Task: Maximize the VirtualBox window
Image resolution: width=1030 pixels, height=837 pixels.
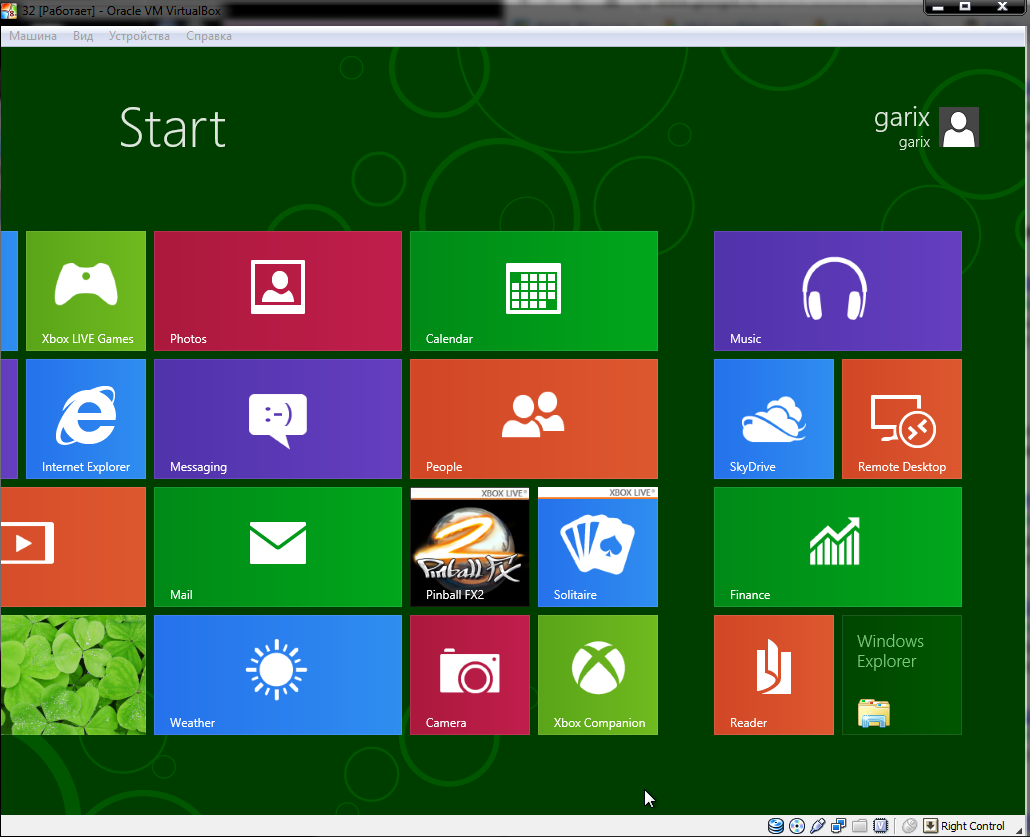Action: (x=965, y=7)
